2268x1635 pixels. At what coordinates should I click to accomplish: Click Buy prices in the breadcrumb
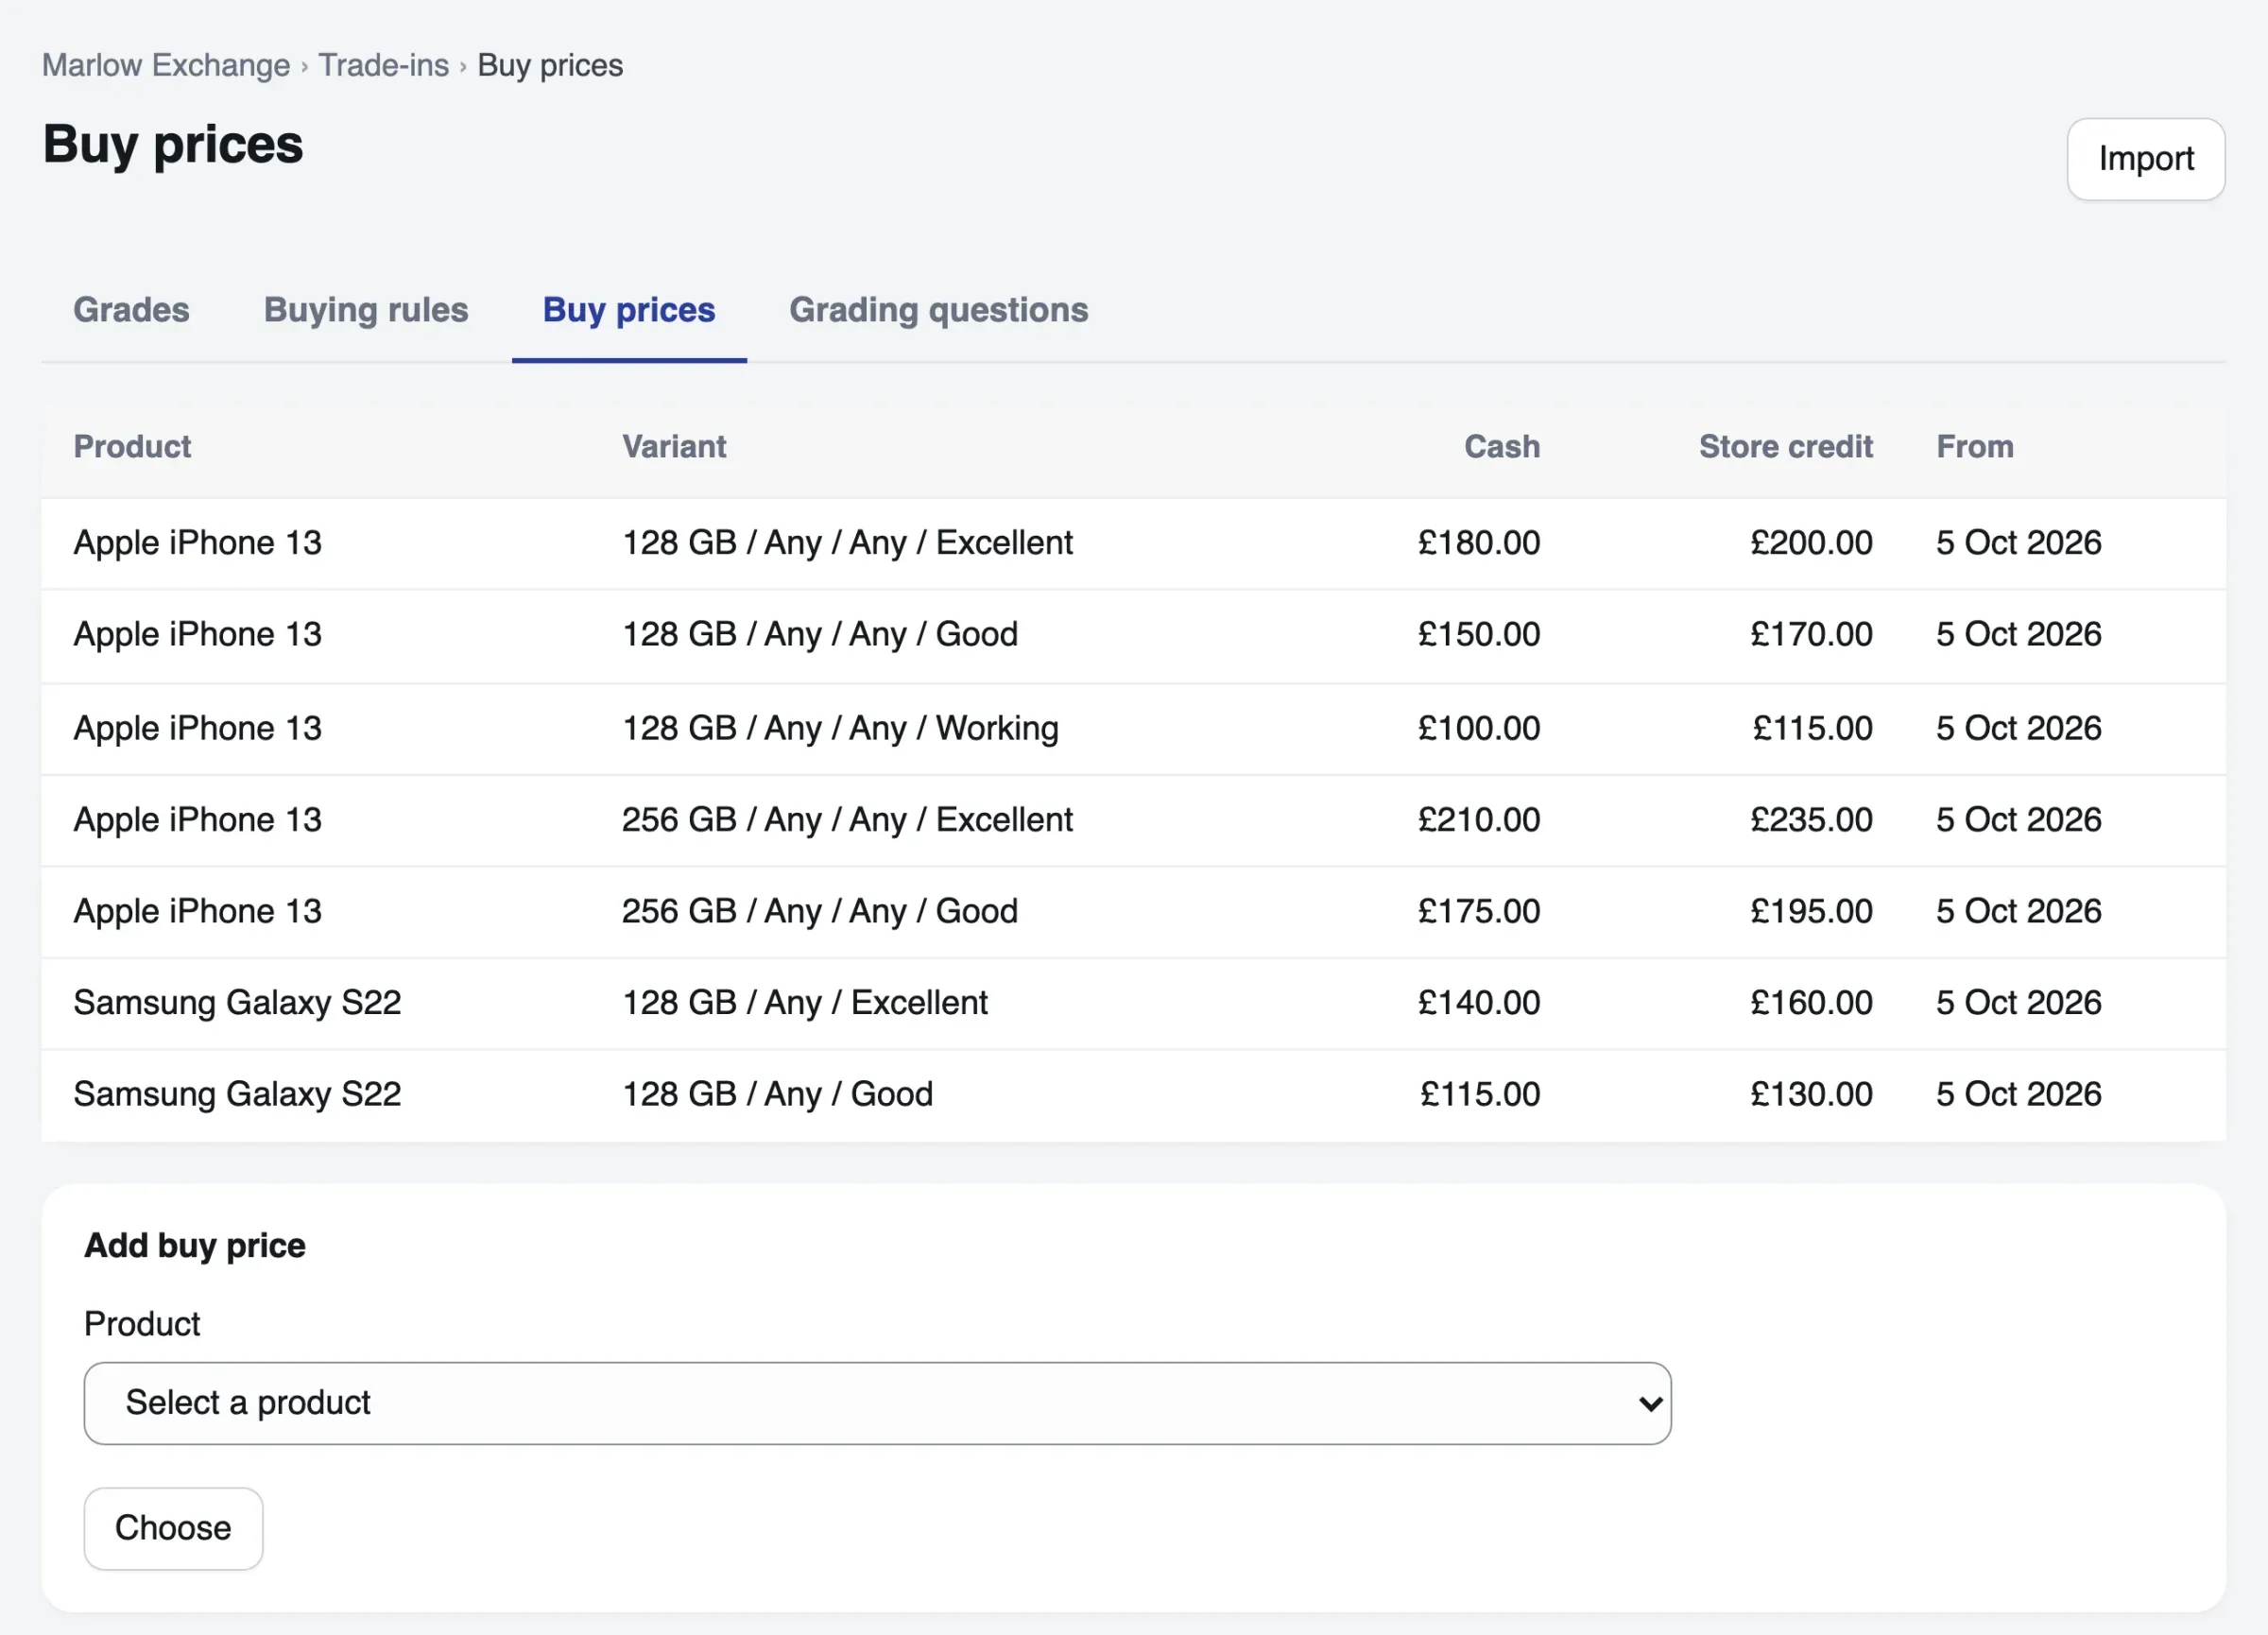[x=550, y=65]
